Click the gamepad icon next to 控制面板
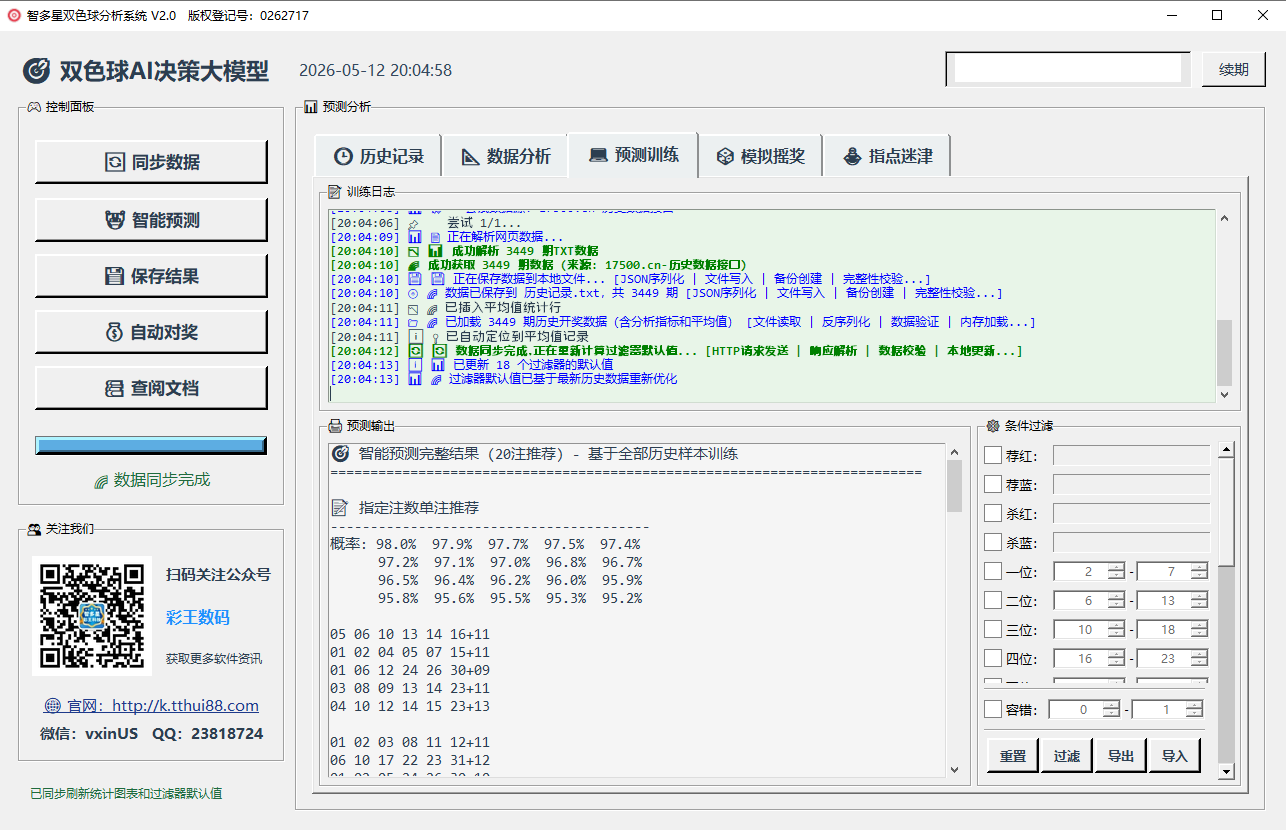 pyautogui.click(x=34, y=106)
